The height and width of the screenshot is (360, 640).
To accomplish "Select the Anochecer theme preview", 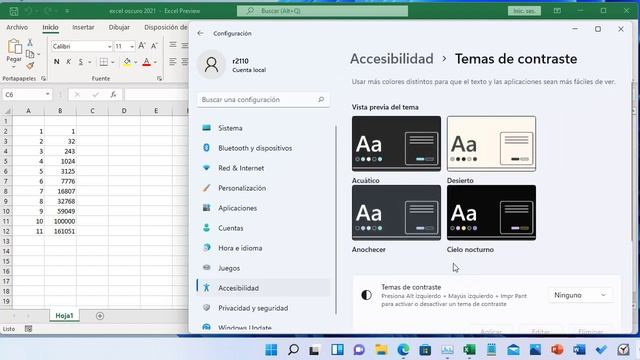I will (396, 212).
